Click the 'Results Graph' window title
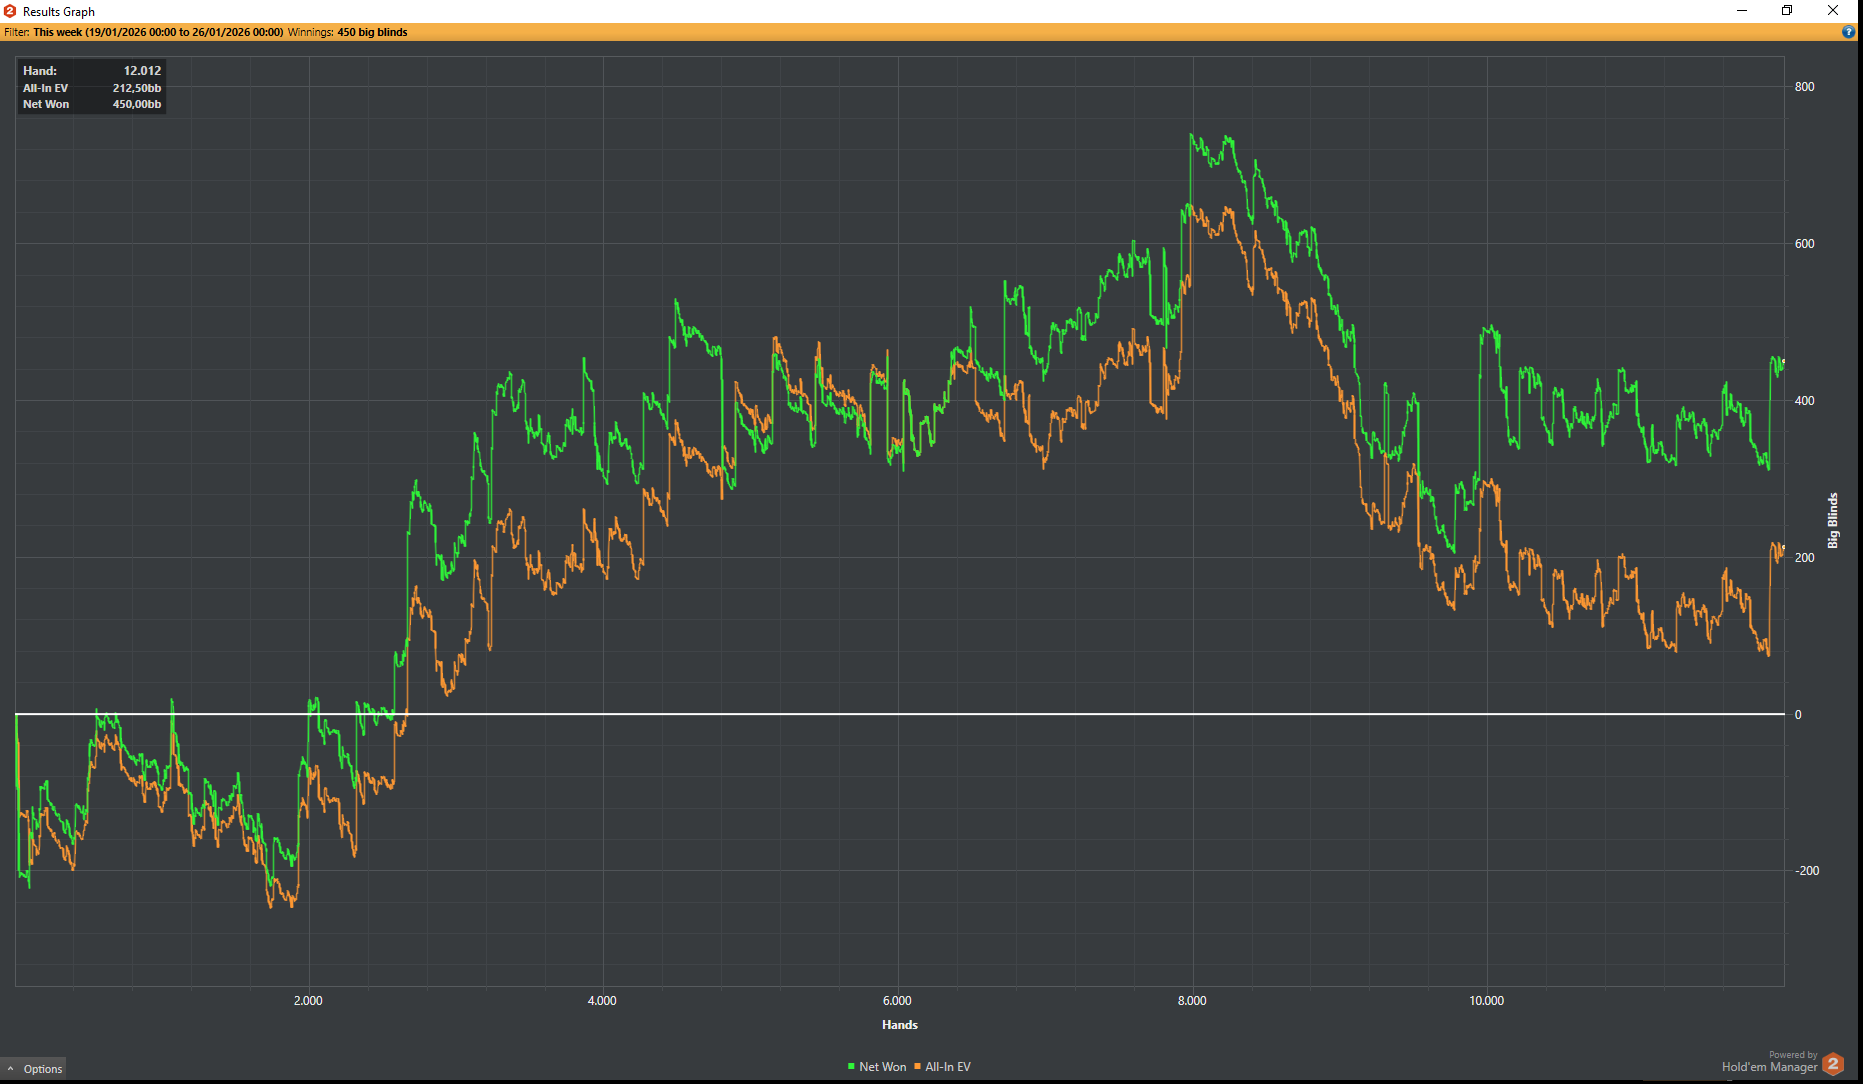1863x1084 pixels. pyautogui.click(x=59, y=12)
